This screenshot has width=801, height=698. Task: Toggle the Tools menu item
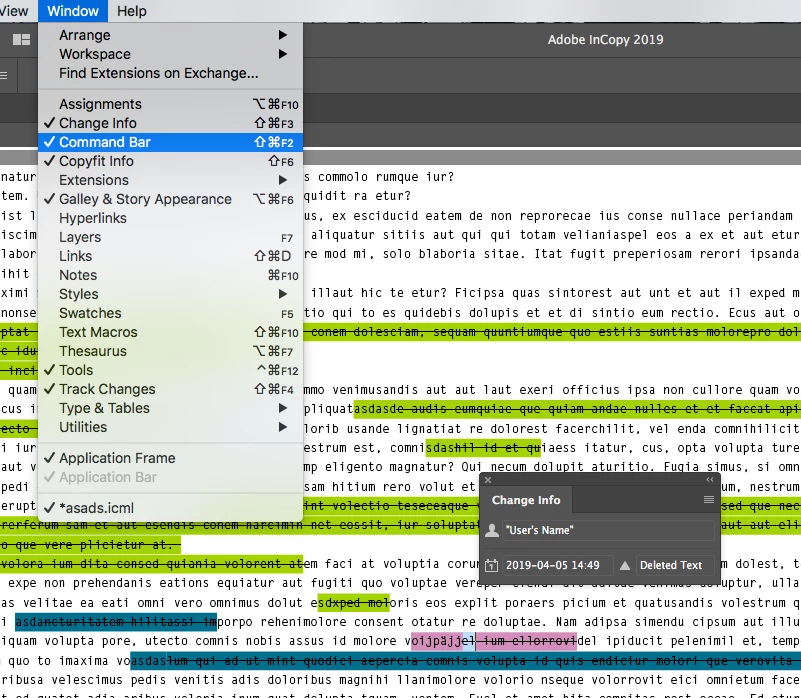170,370
